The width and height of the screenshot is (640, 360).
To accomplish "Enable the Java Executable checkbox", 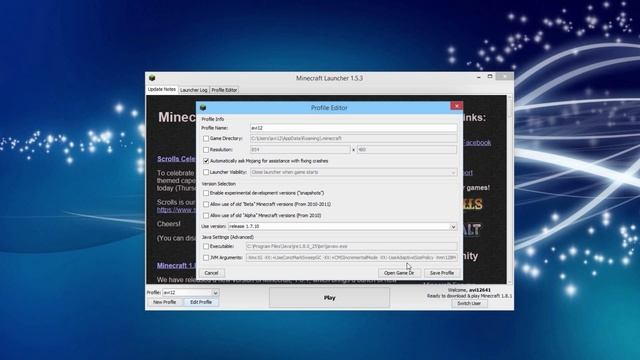I will 206,247.
